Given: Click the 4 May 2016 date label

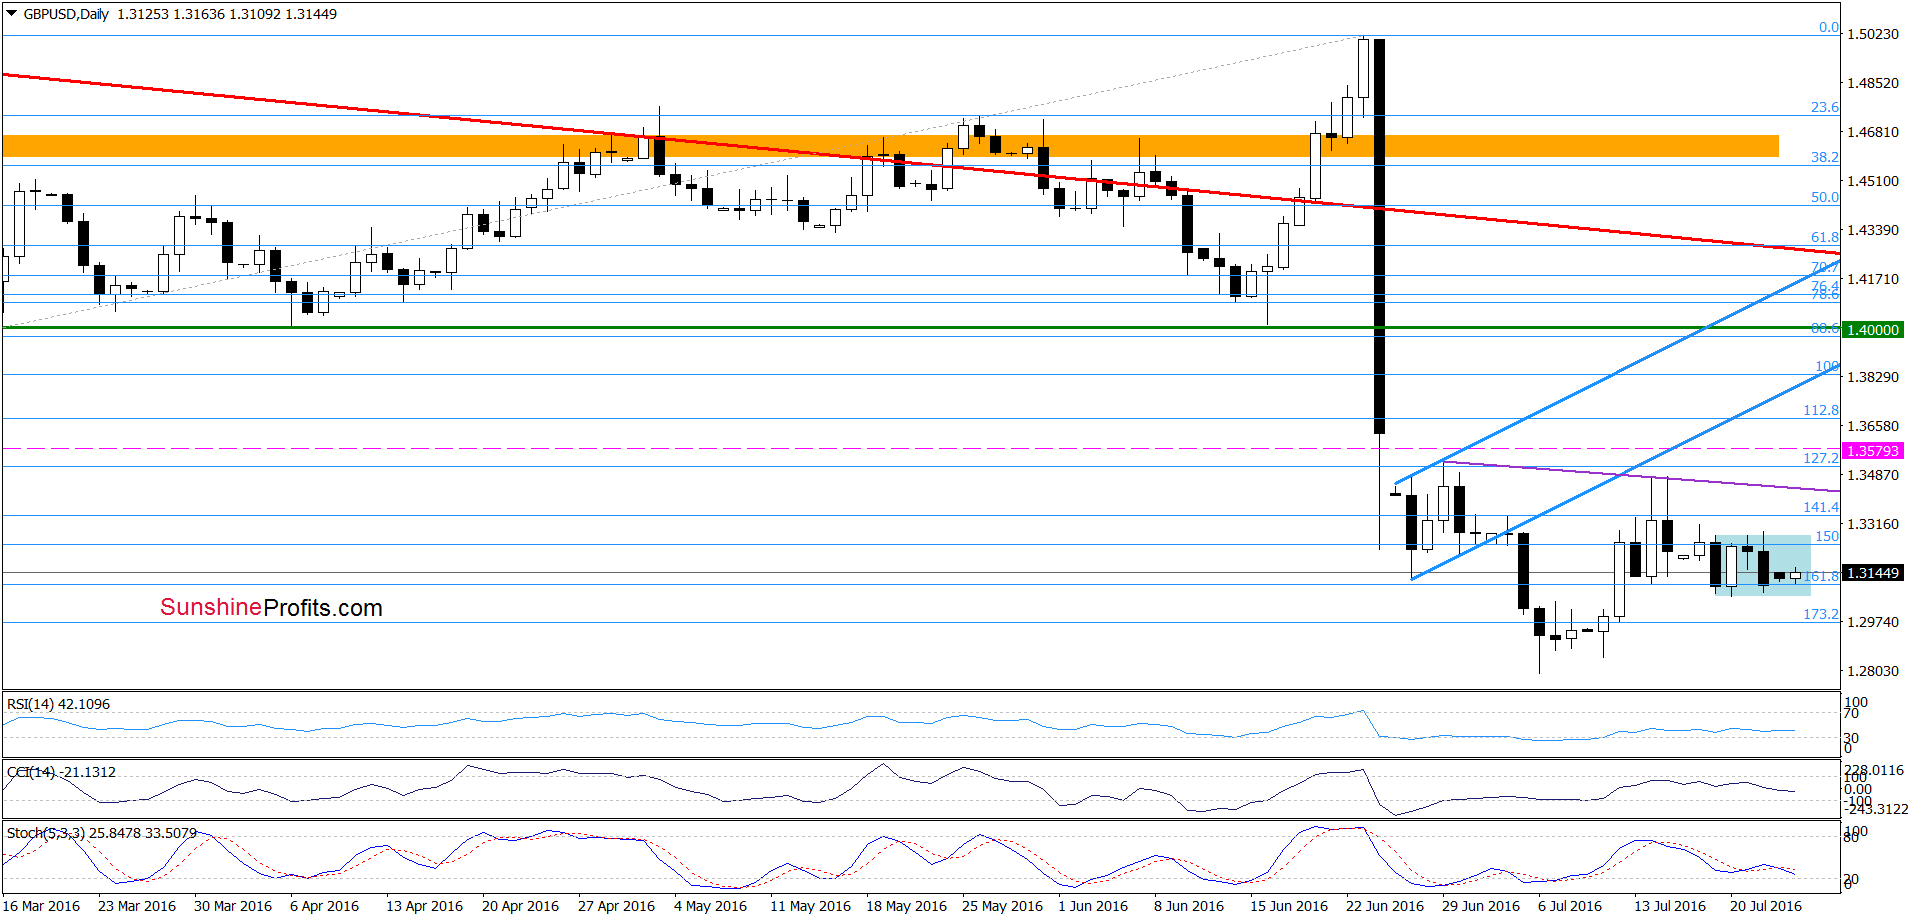Looking at the screenshot, I should tap(710, 906).
